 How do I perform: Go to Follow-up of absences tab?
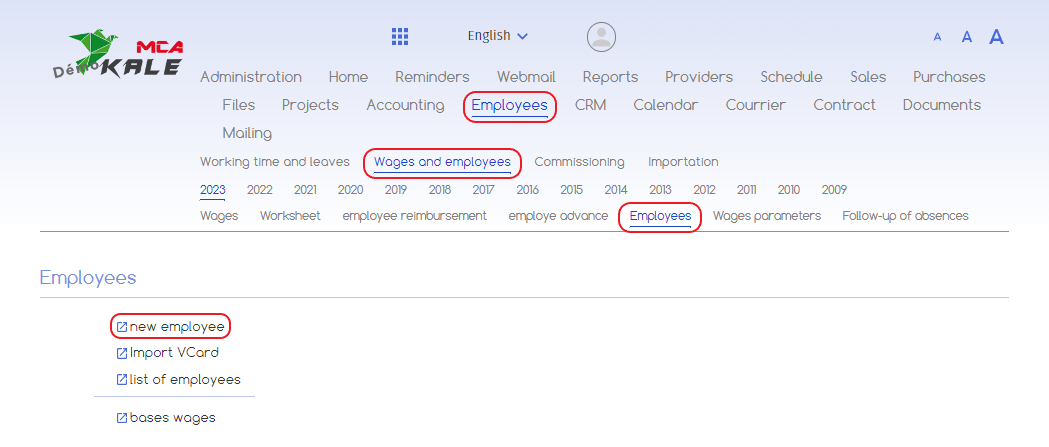(905, 216)
